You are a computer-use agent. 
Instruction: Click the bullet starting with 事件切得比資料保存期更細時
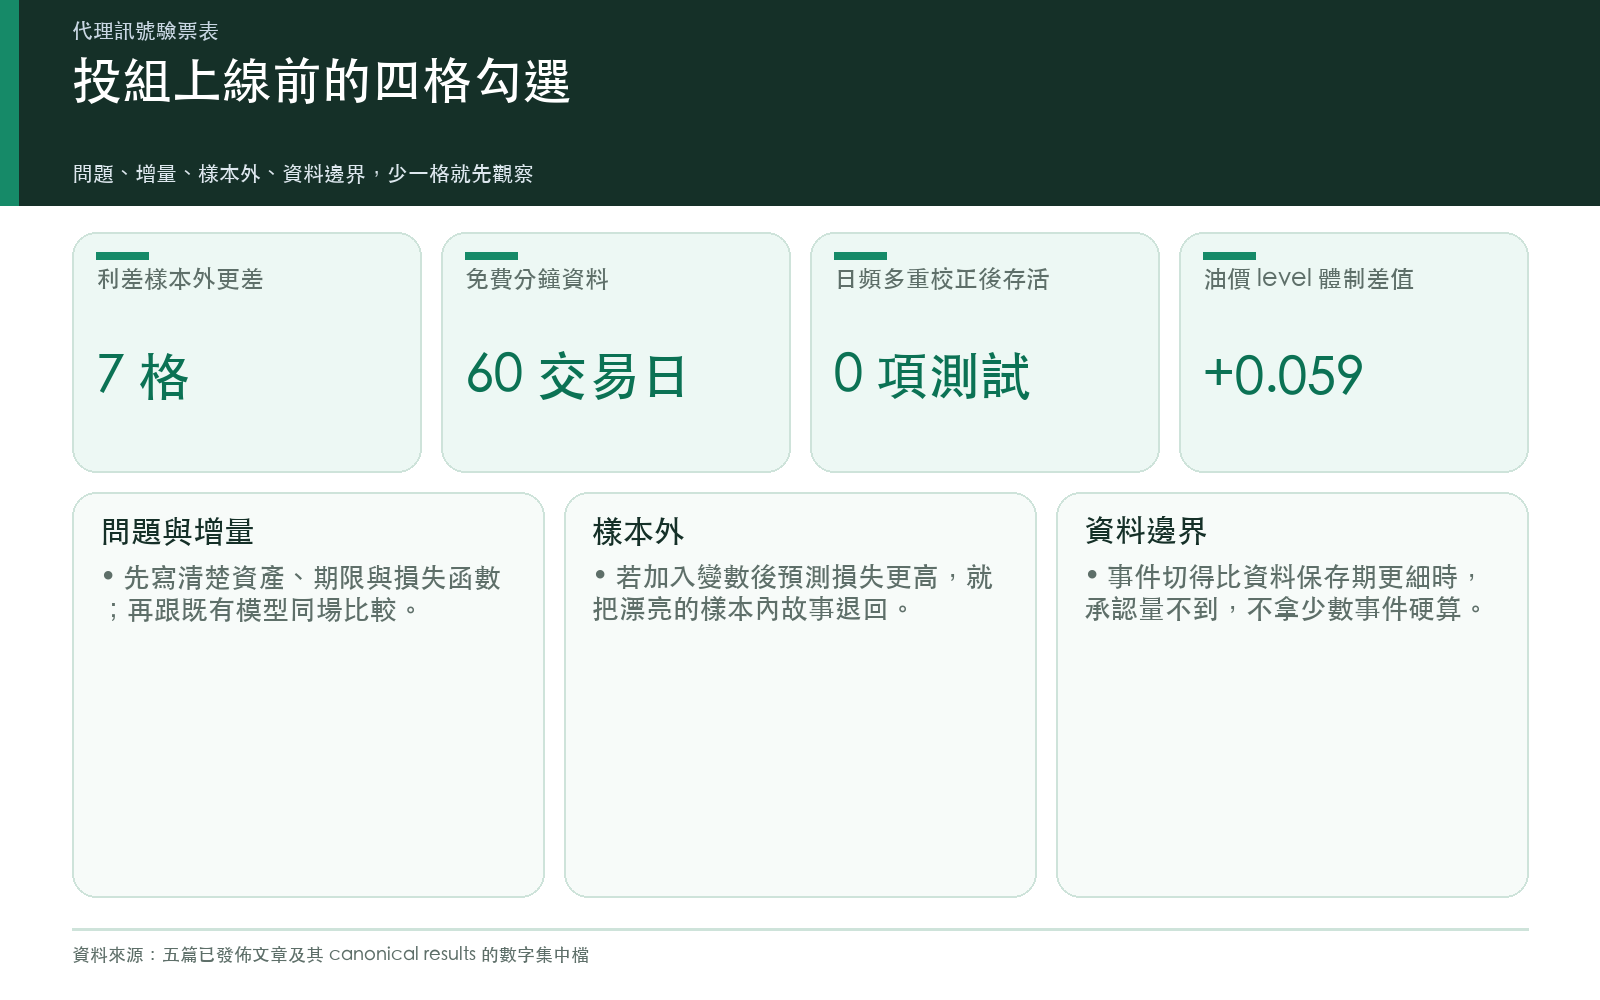click(x=1284, y=593)
